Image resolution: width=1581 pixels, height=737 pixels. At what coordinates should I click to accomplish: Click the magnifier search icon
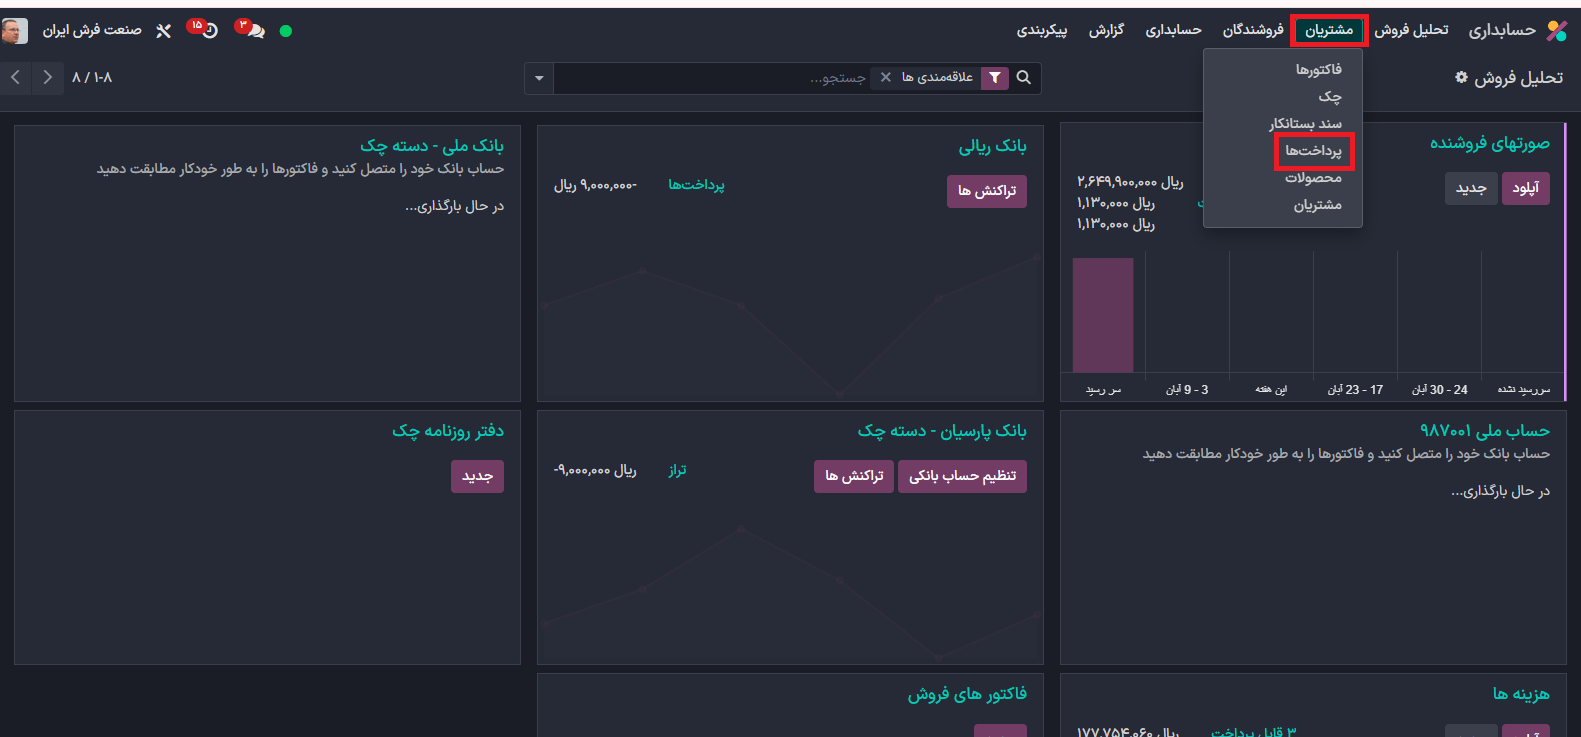1024,77
